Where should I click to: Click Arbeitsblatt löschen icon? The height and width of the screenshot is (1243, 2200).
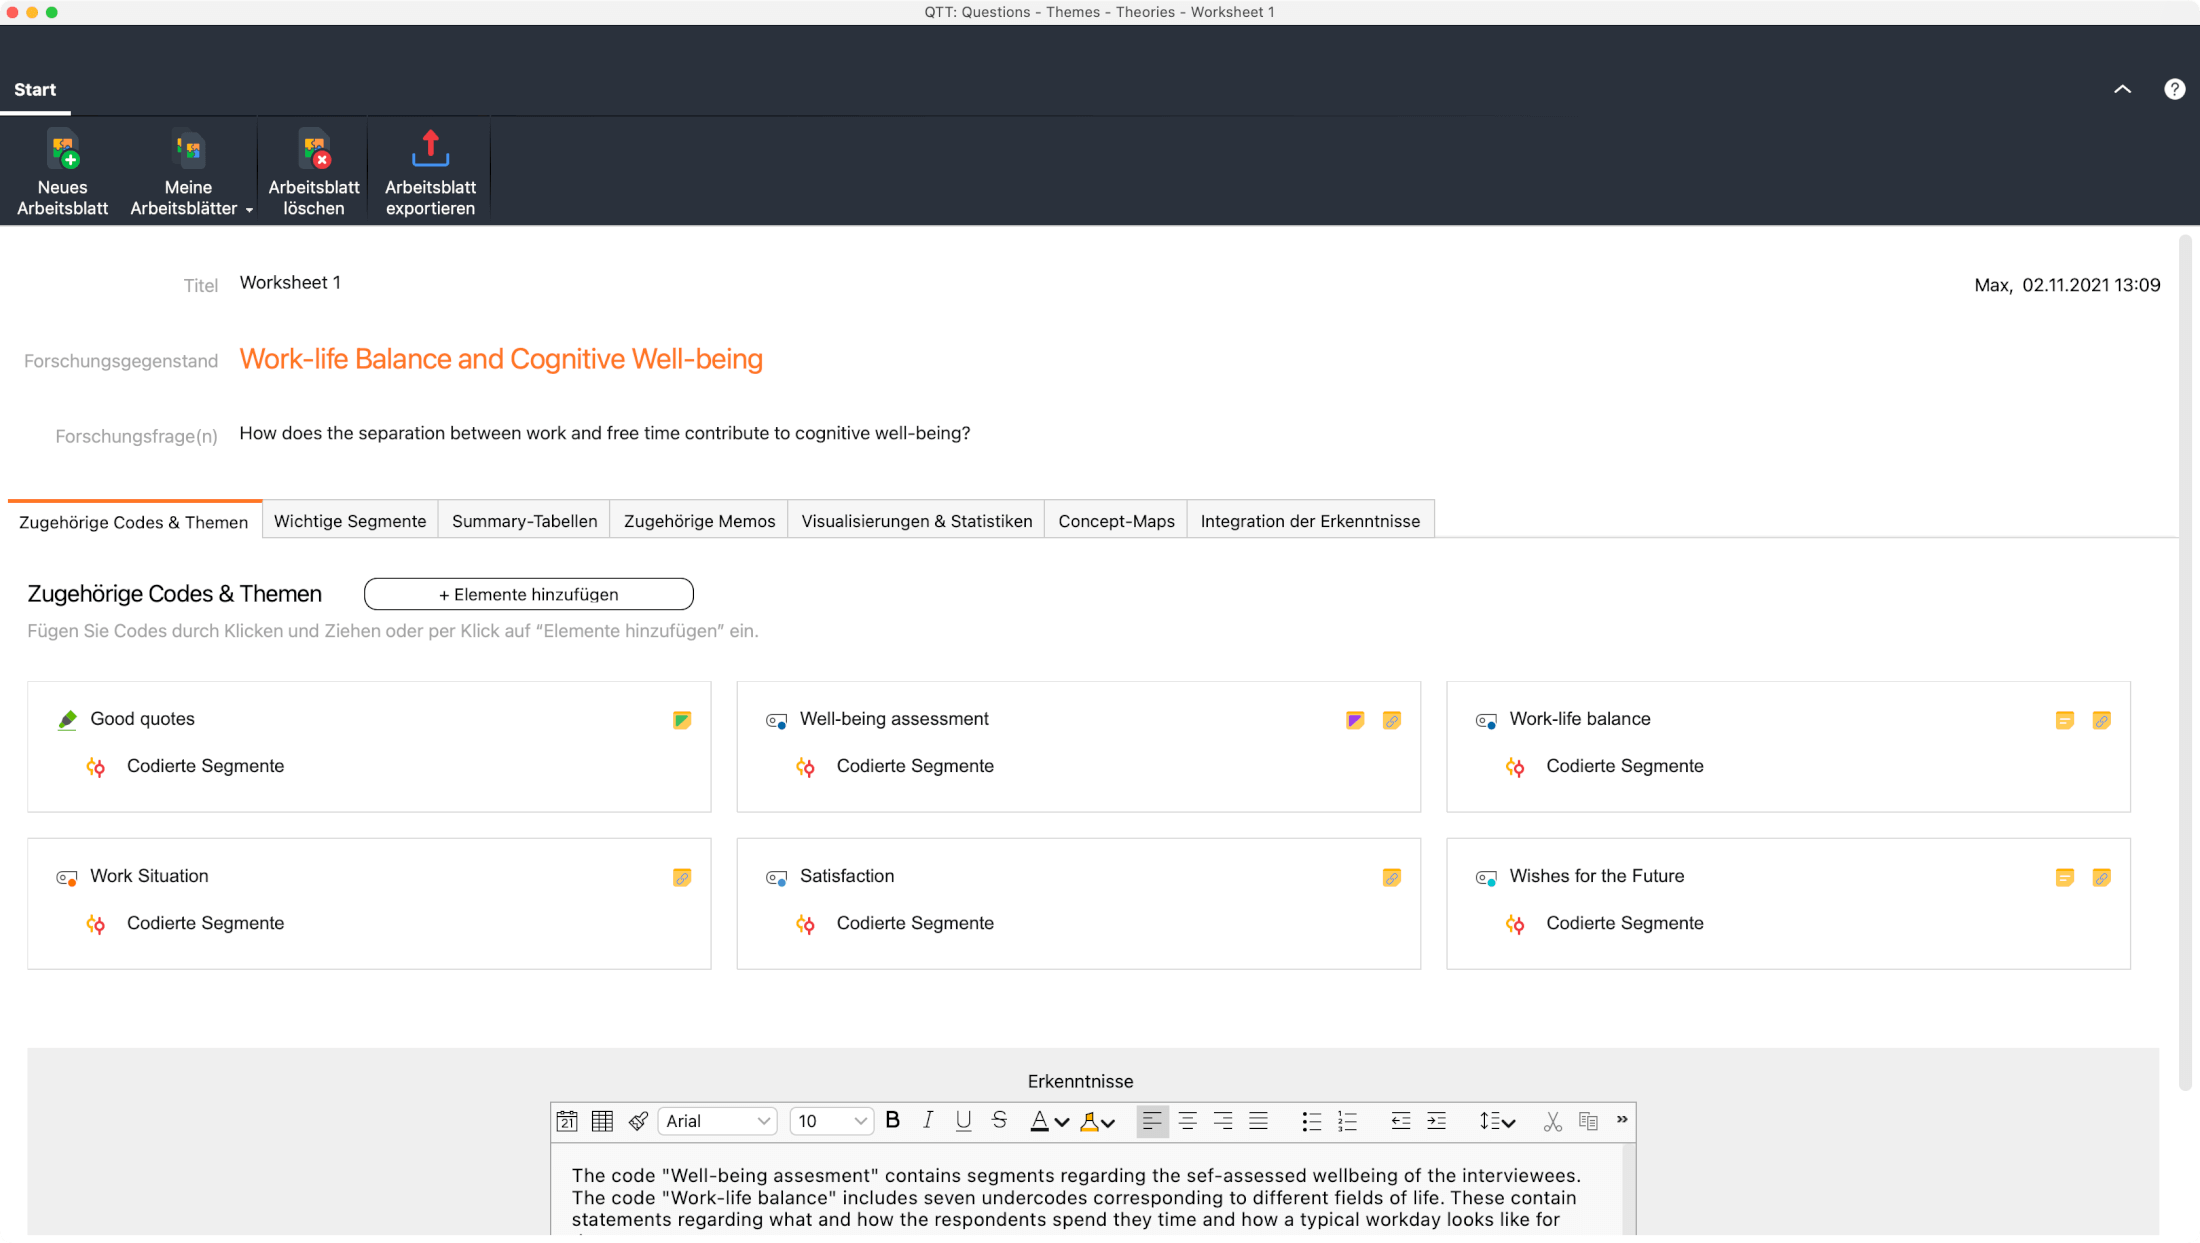[314, 151]
